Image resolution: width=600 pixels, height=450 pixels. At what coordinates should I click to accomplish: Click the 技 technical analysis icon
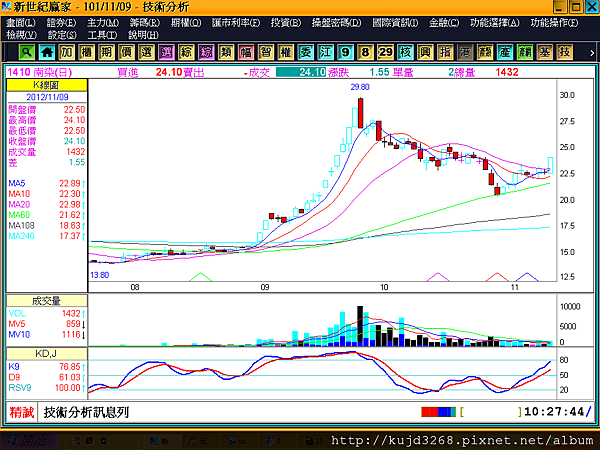[565, 52]
